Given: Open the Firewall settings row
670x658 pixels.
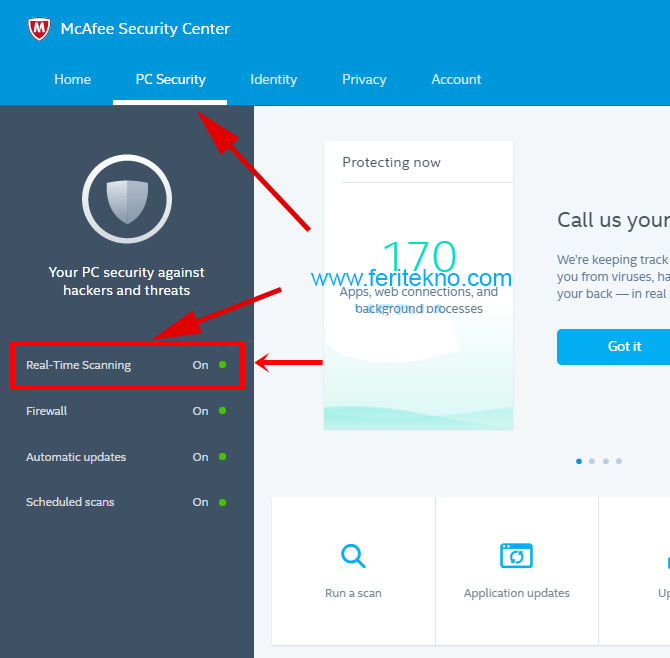Looking at the screenshot, I should [127, 411].
